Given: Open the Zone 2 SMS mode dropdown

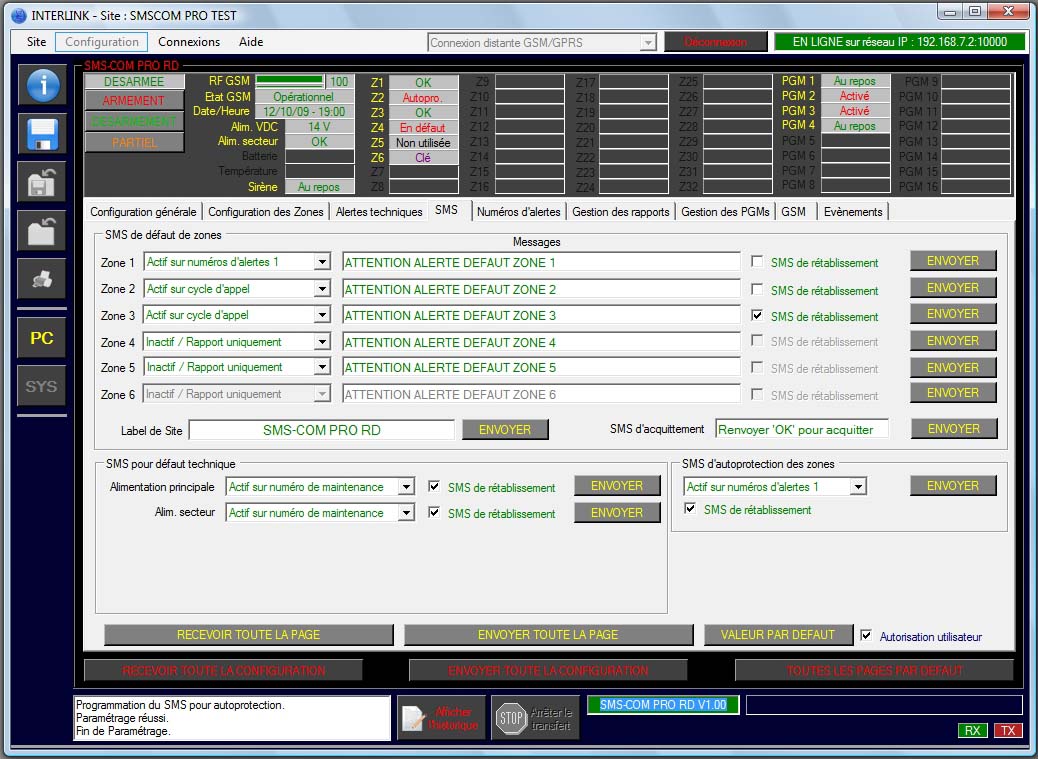Looking at the screenshot, I should 322,289.
